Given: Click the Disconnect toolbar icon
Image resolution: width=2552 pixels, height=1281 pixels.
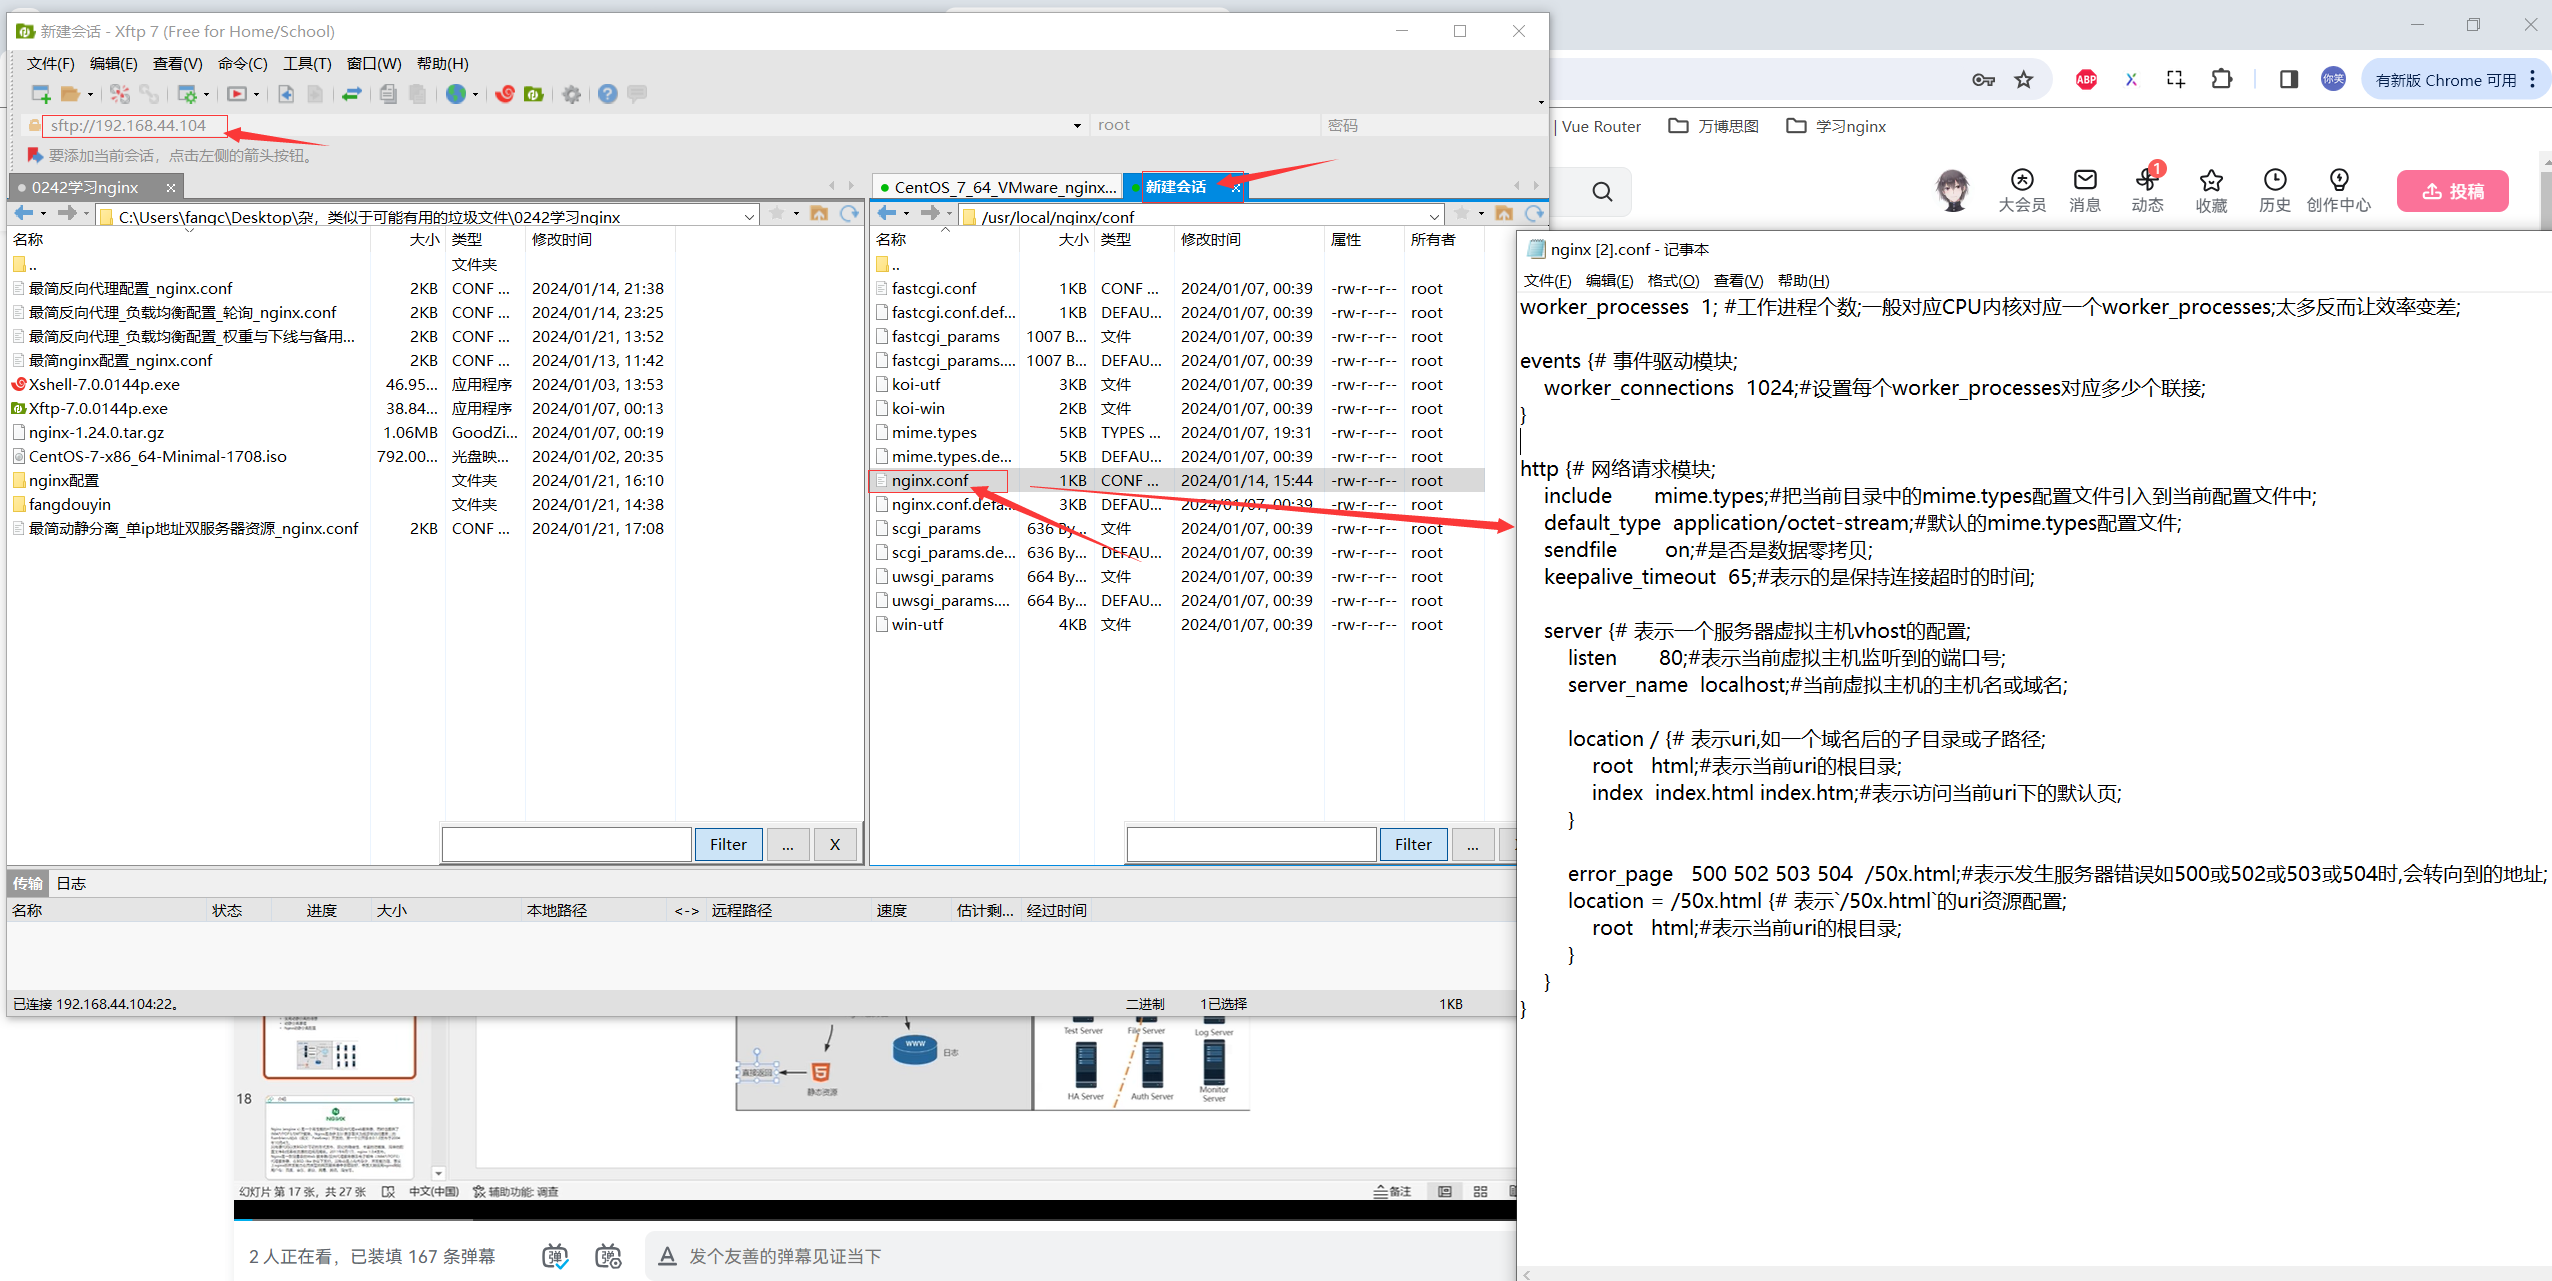Looking at the screenshot, I should [120, 94].
